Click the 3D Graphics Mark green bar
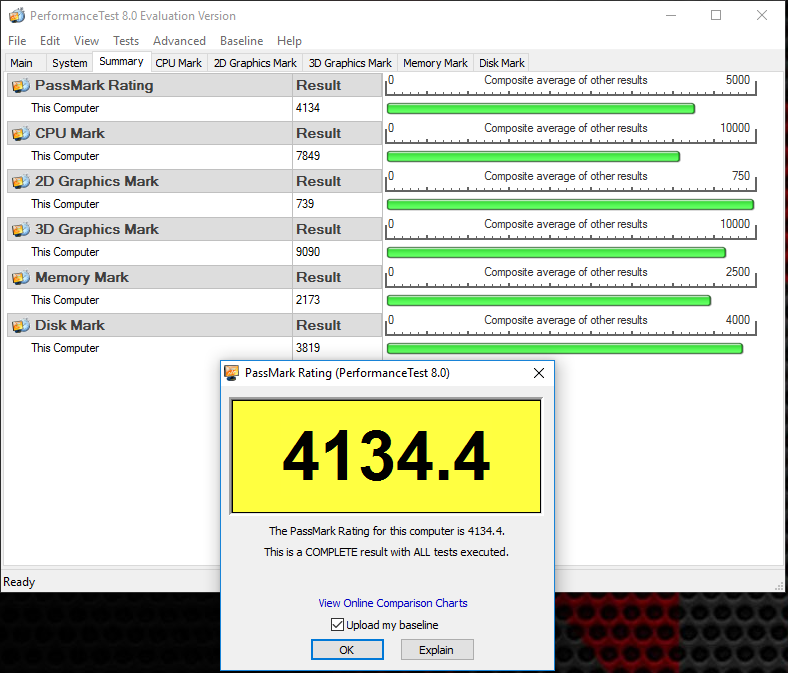 point(556,252)
